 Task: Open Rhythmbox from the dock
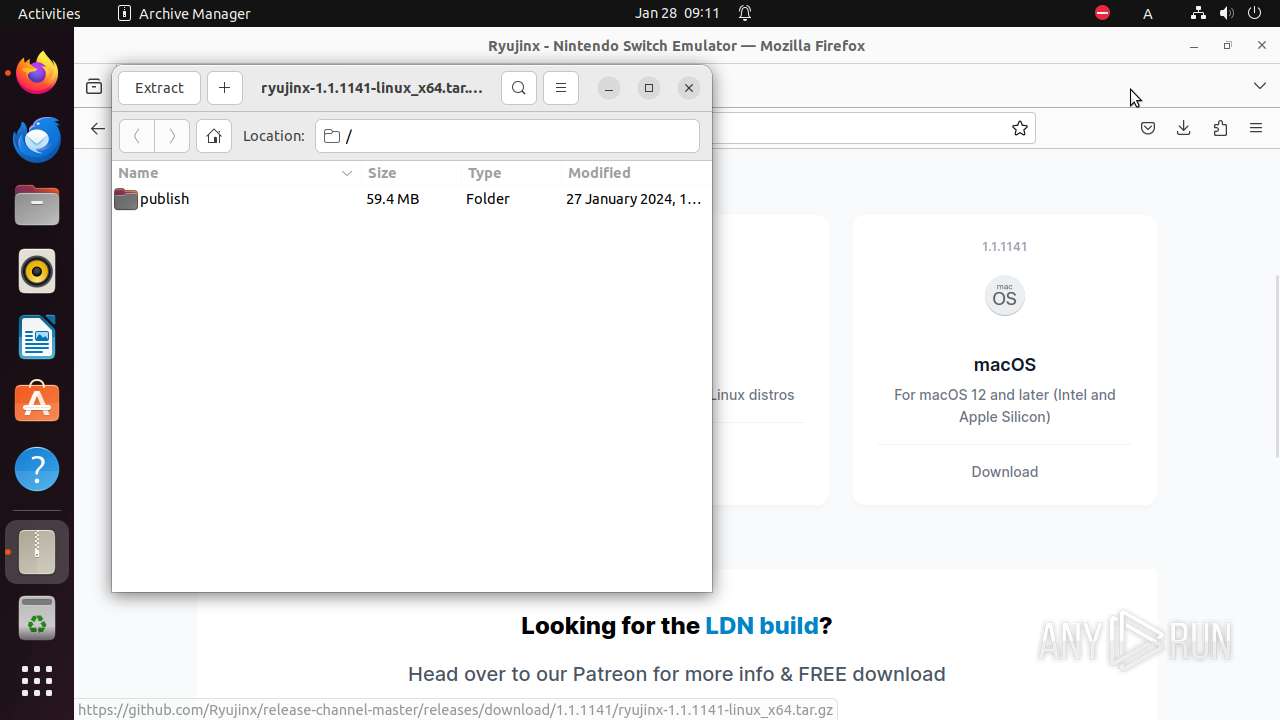tap(37, 271)
